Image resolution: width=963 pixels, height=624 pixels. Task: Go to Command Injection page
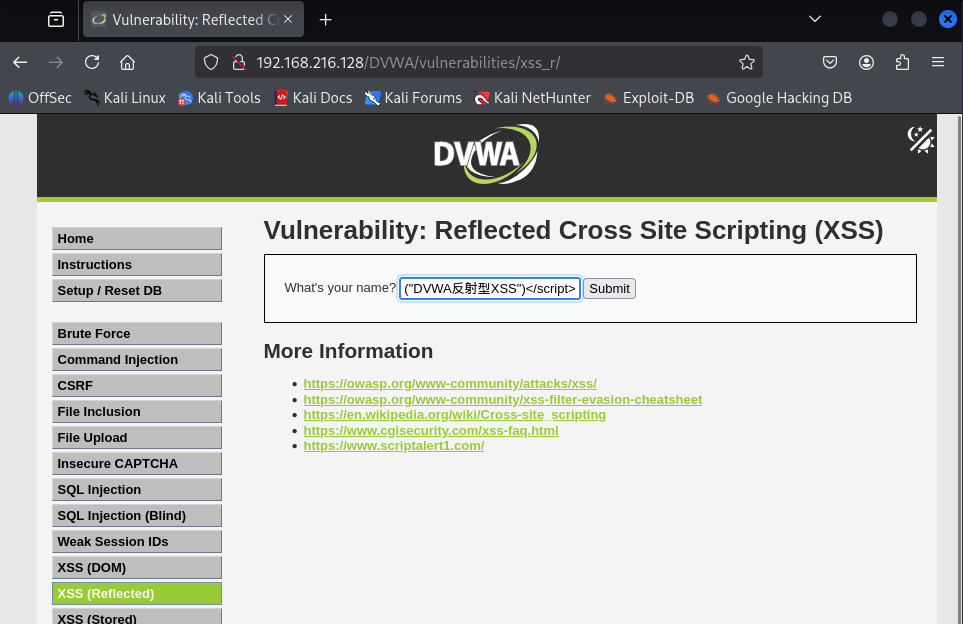coord(137,359)
